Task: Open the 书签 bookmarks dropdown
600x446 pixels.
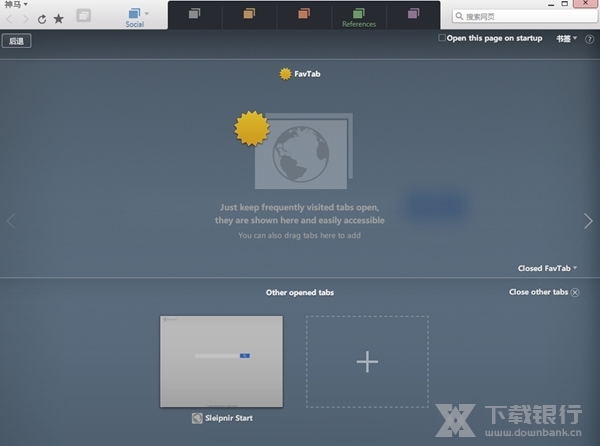Action: point(566,39)
